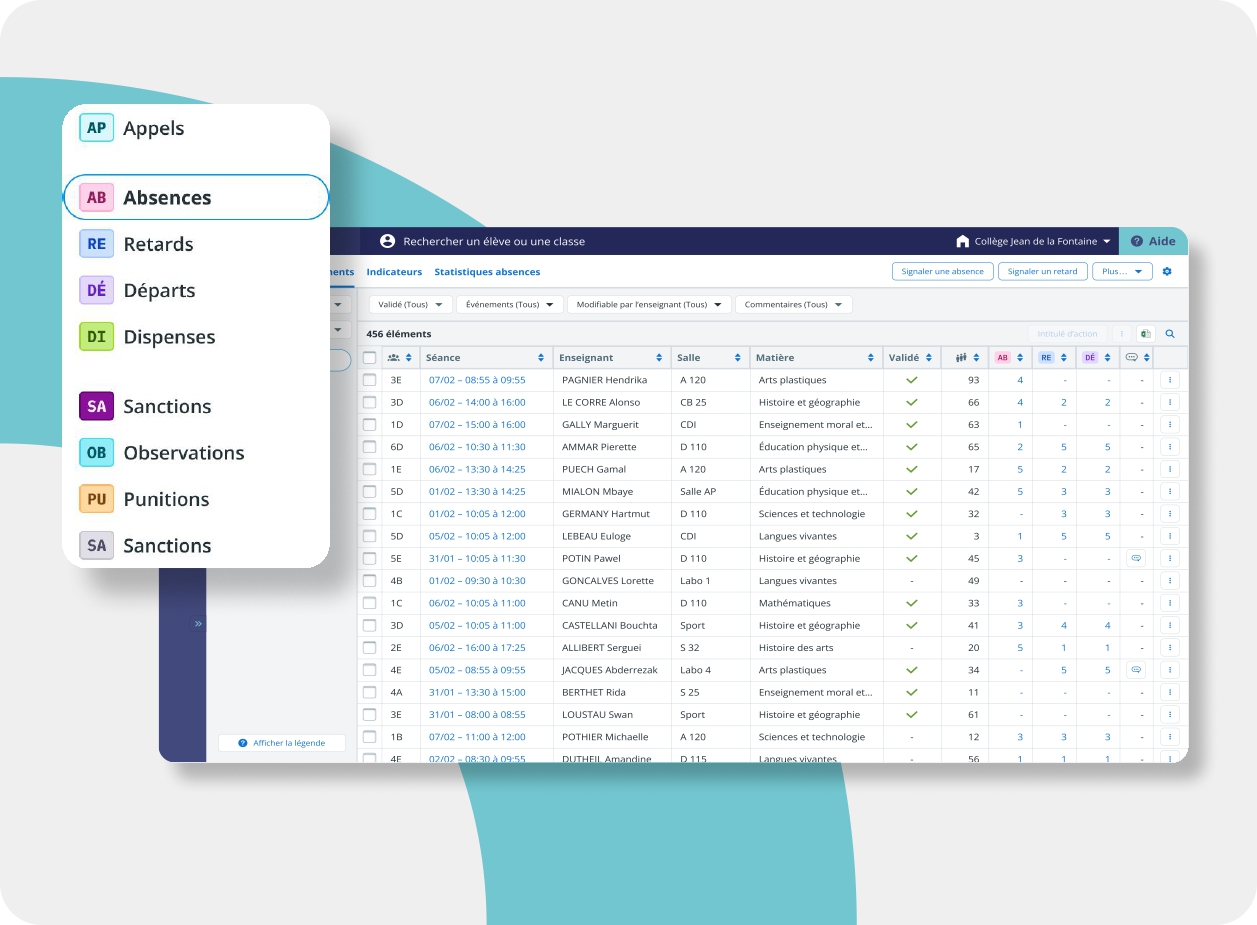Open the settings gear in the toolbar
The height and width of the screenshot is (925, 1257).
tap(1167, 271)
